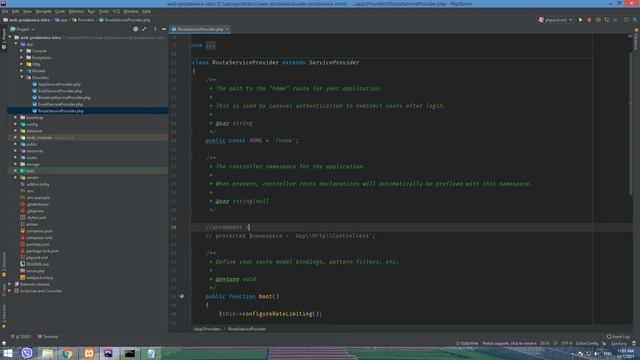
Task: Open XAMPP from the taskbar
Action: [89, 353]
